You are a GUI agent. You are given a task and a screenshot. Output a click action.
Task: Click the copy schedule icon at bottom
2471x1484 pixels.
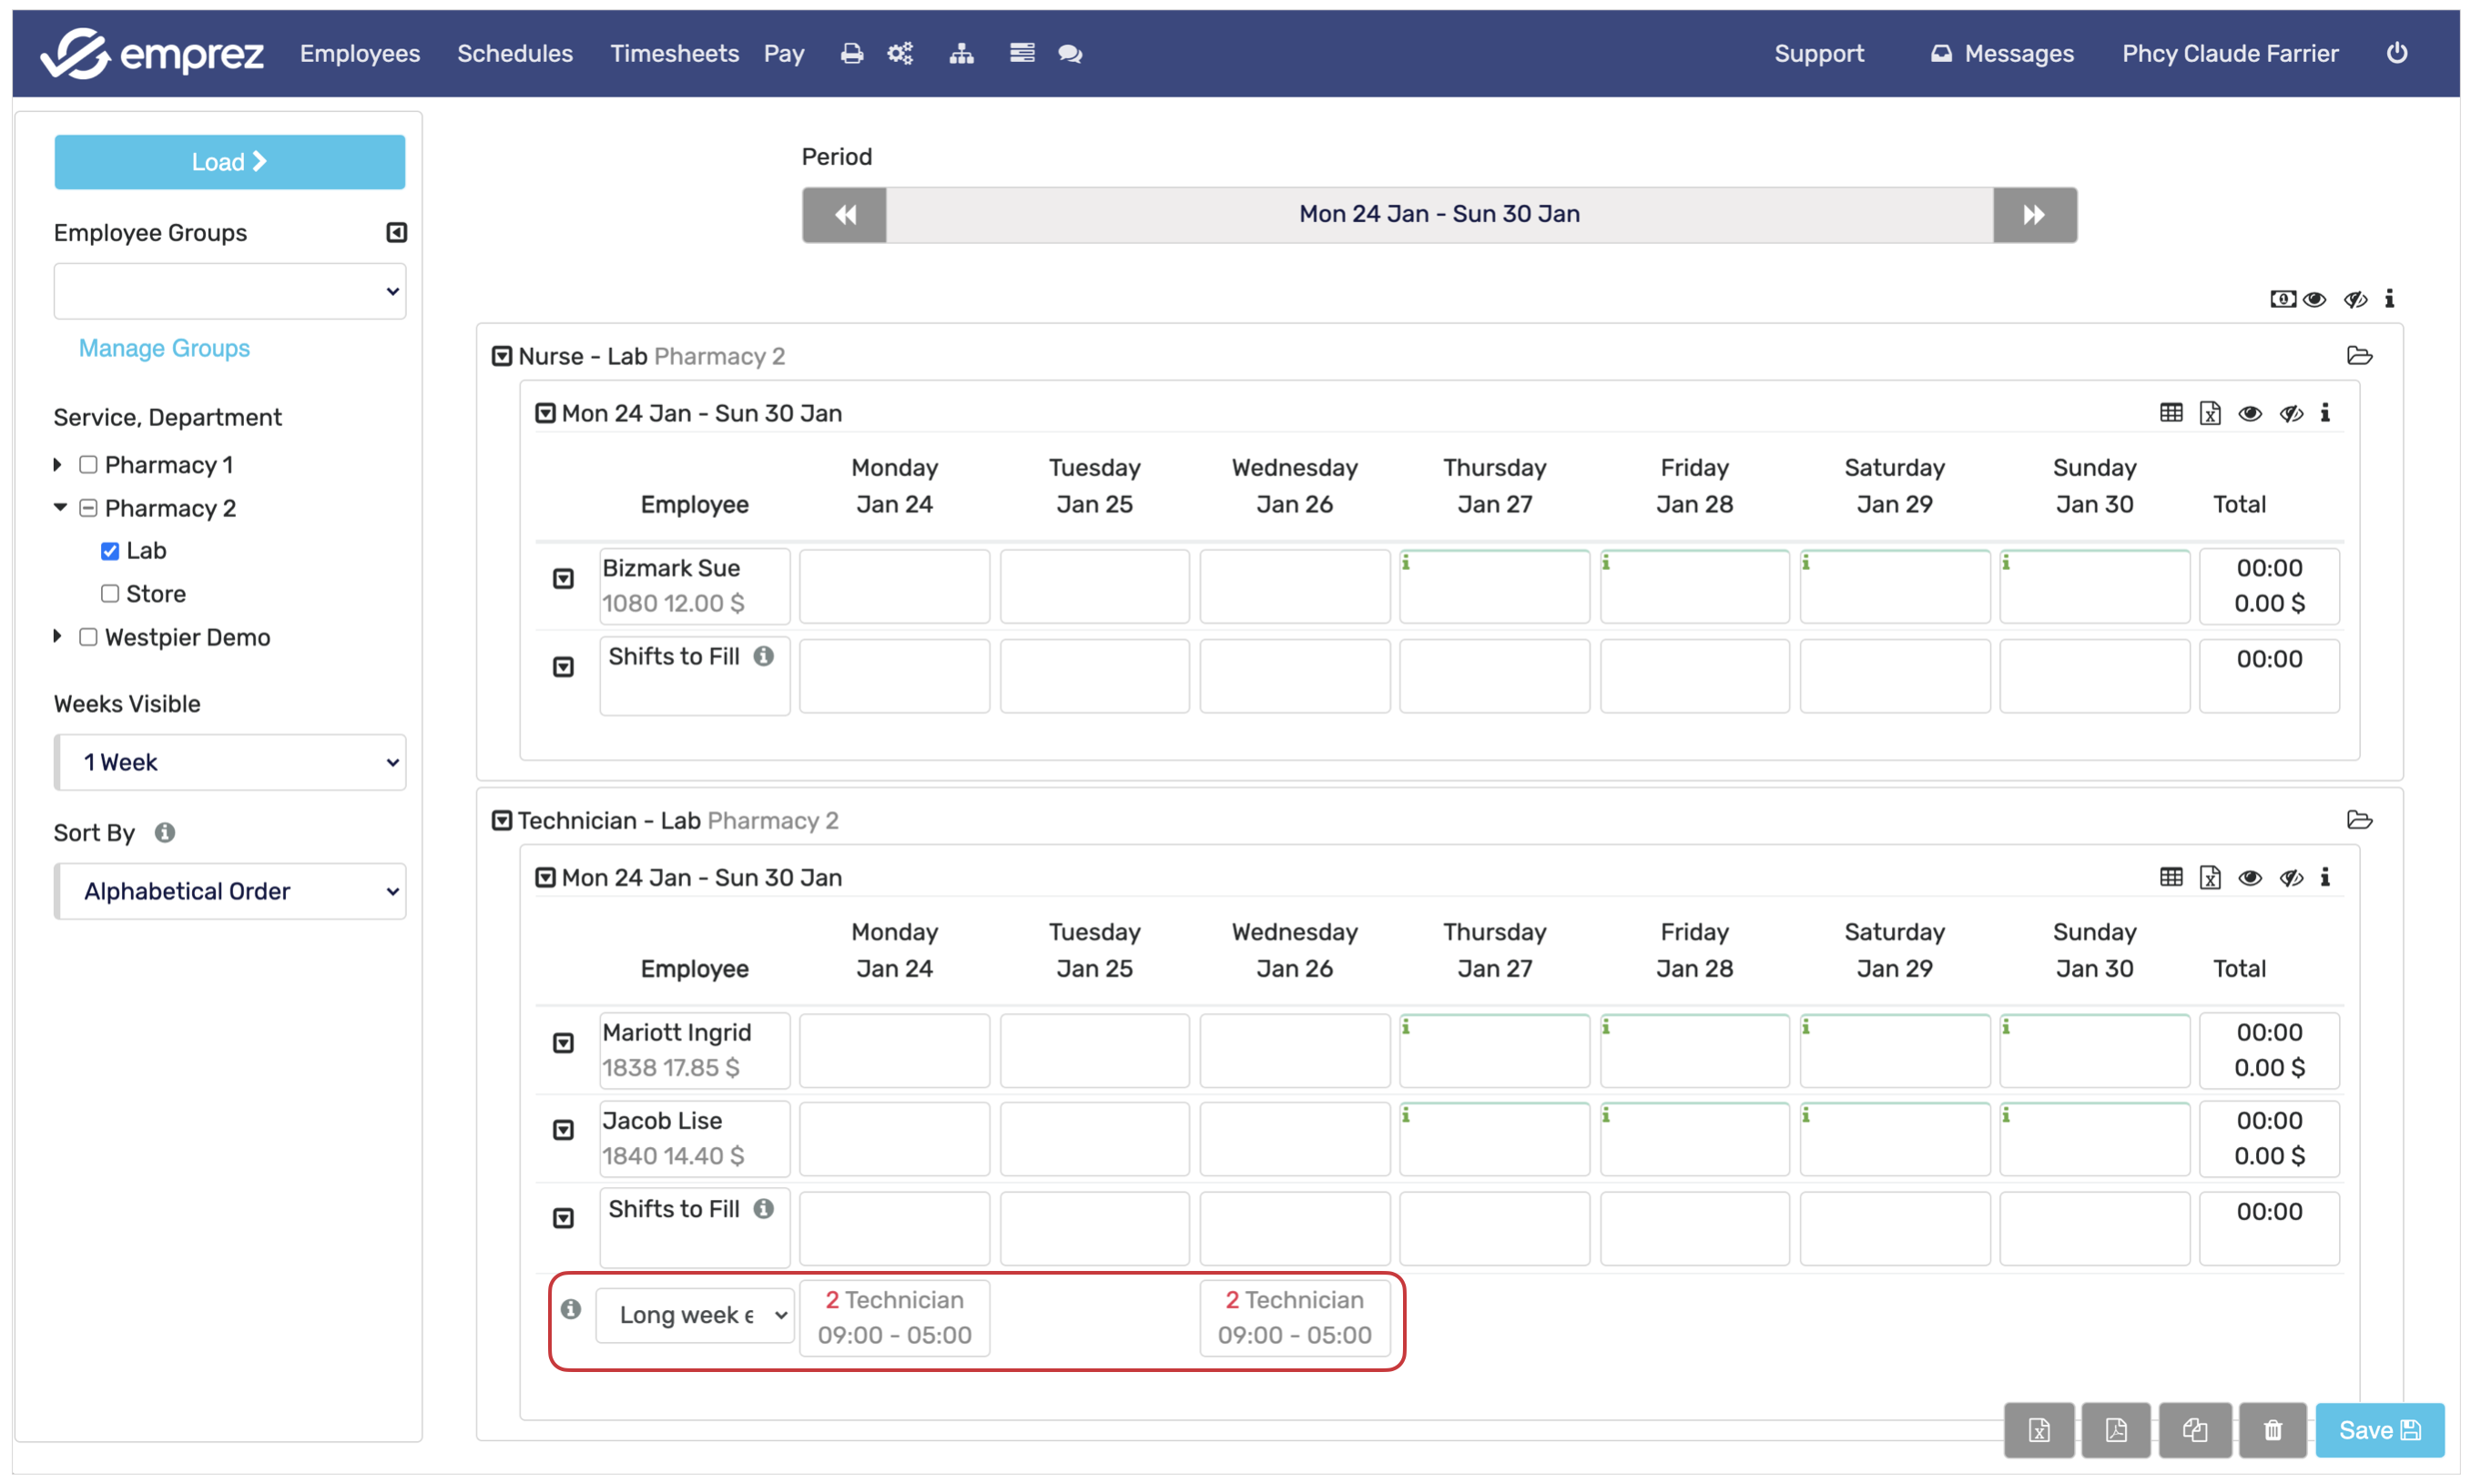[2194, 1430]
